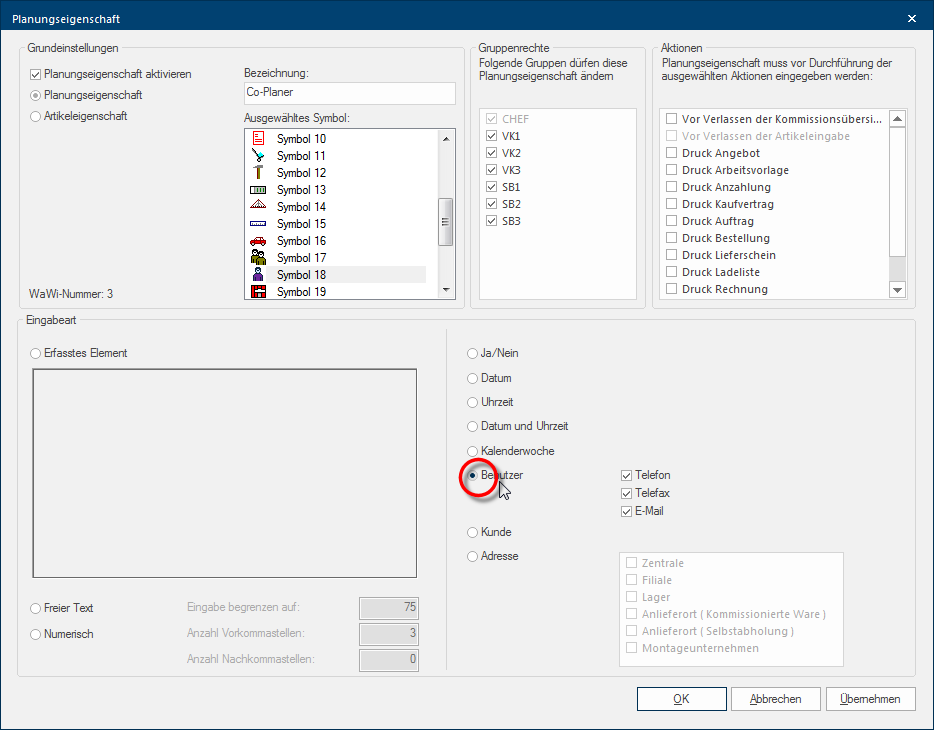Pick the two-people icon, Symbol 17
The width and height of the screenshot is (934, 730).
click(258, 258)
